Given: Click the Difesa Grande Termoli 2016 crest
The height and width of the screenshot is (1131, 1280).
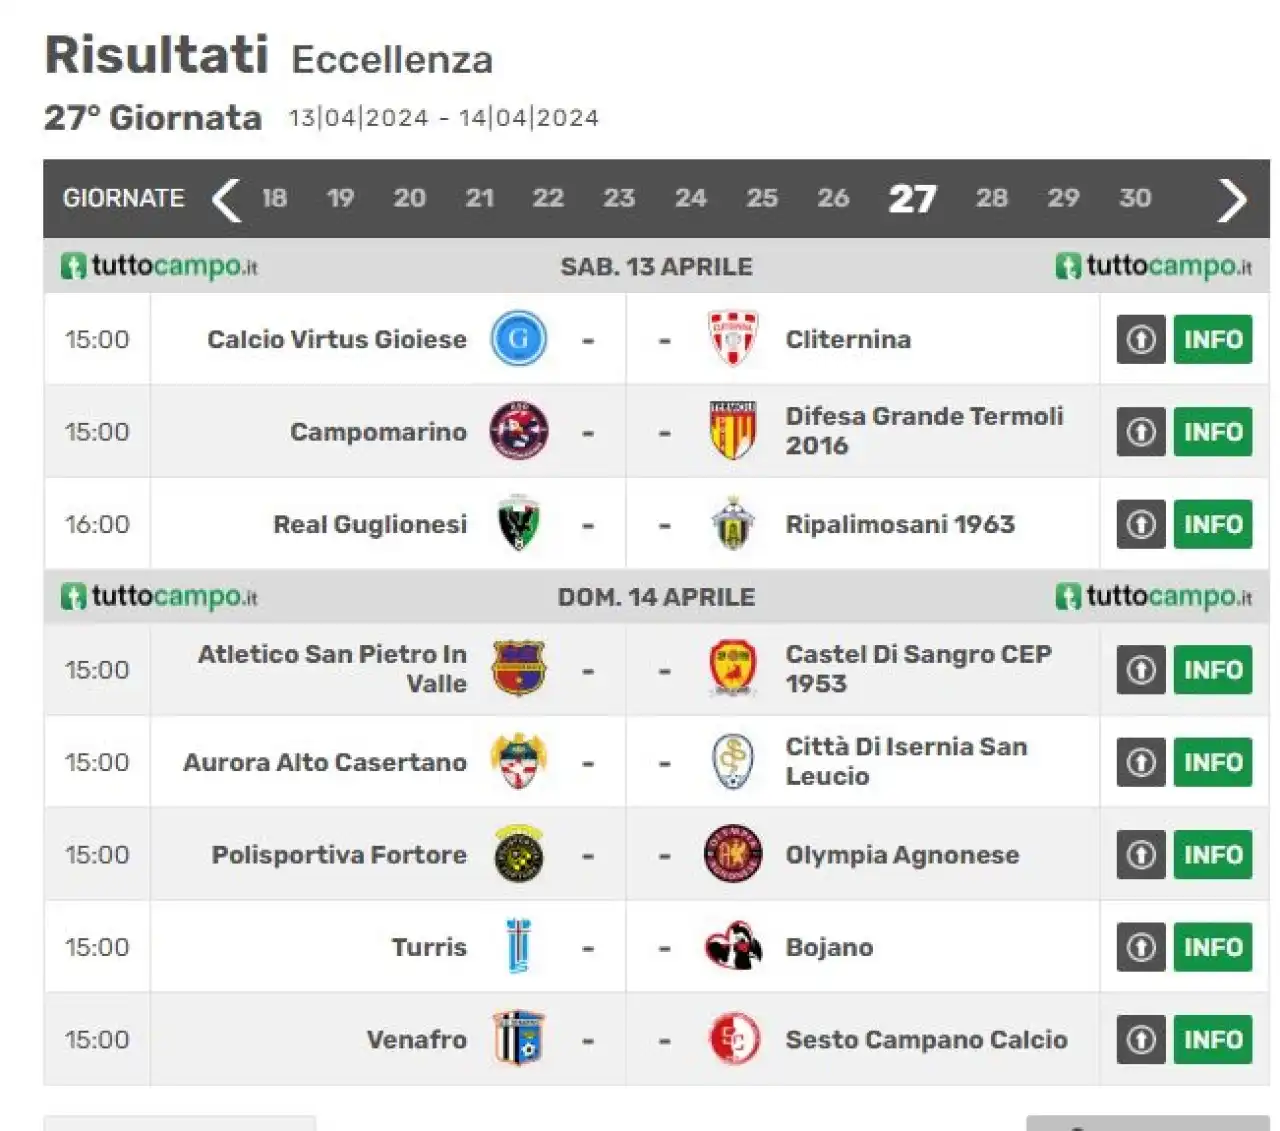Looking at the screenshot, I should coord(733,431).
